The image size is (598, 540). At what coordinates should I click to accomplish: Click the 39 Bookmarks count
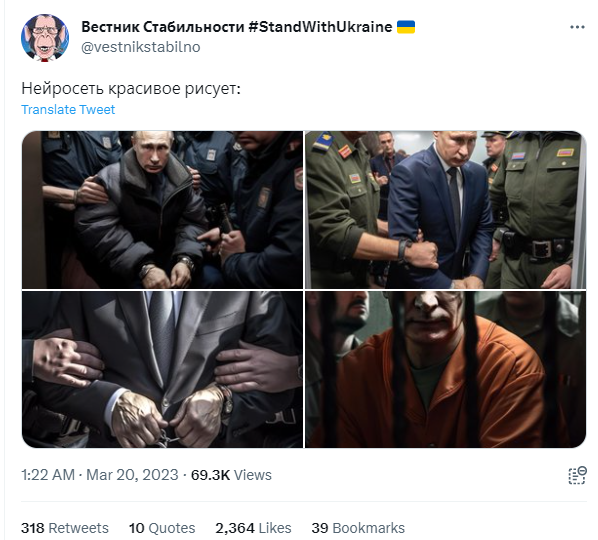[358, 528]
